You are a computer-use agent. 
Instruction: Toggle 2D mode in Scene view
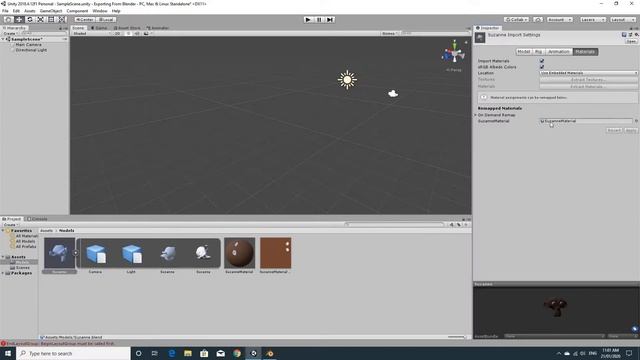coord(118,33)
